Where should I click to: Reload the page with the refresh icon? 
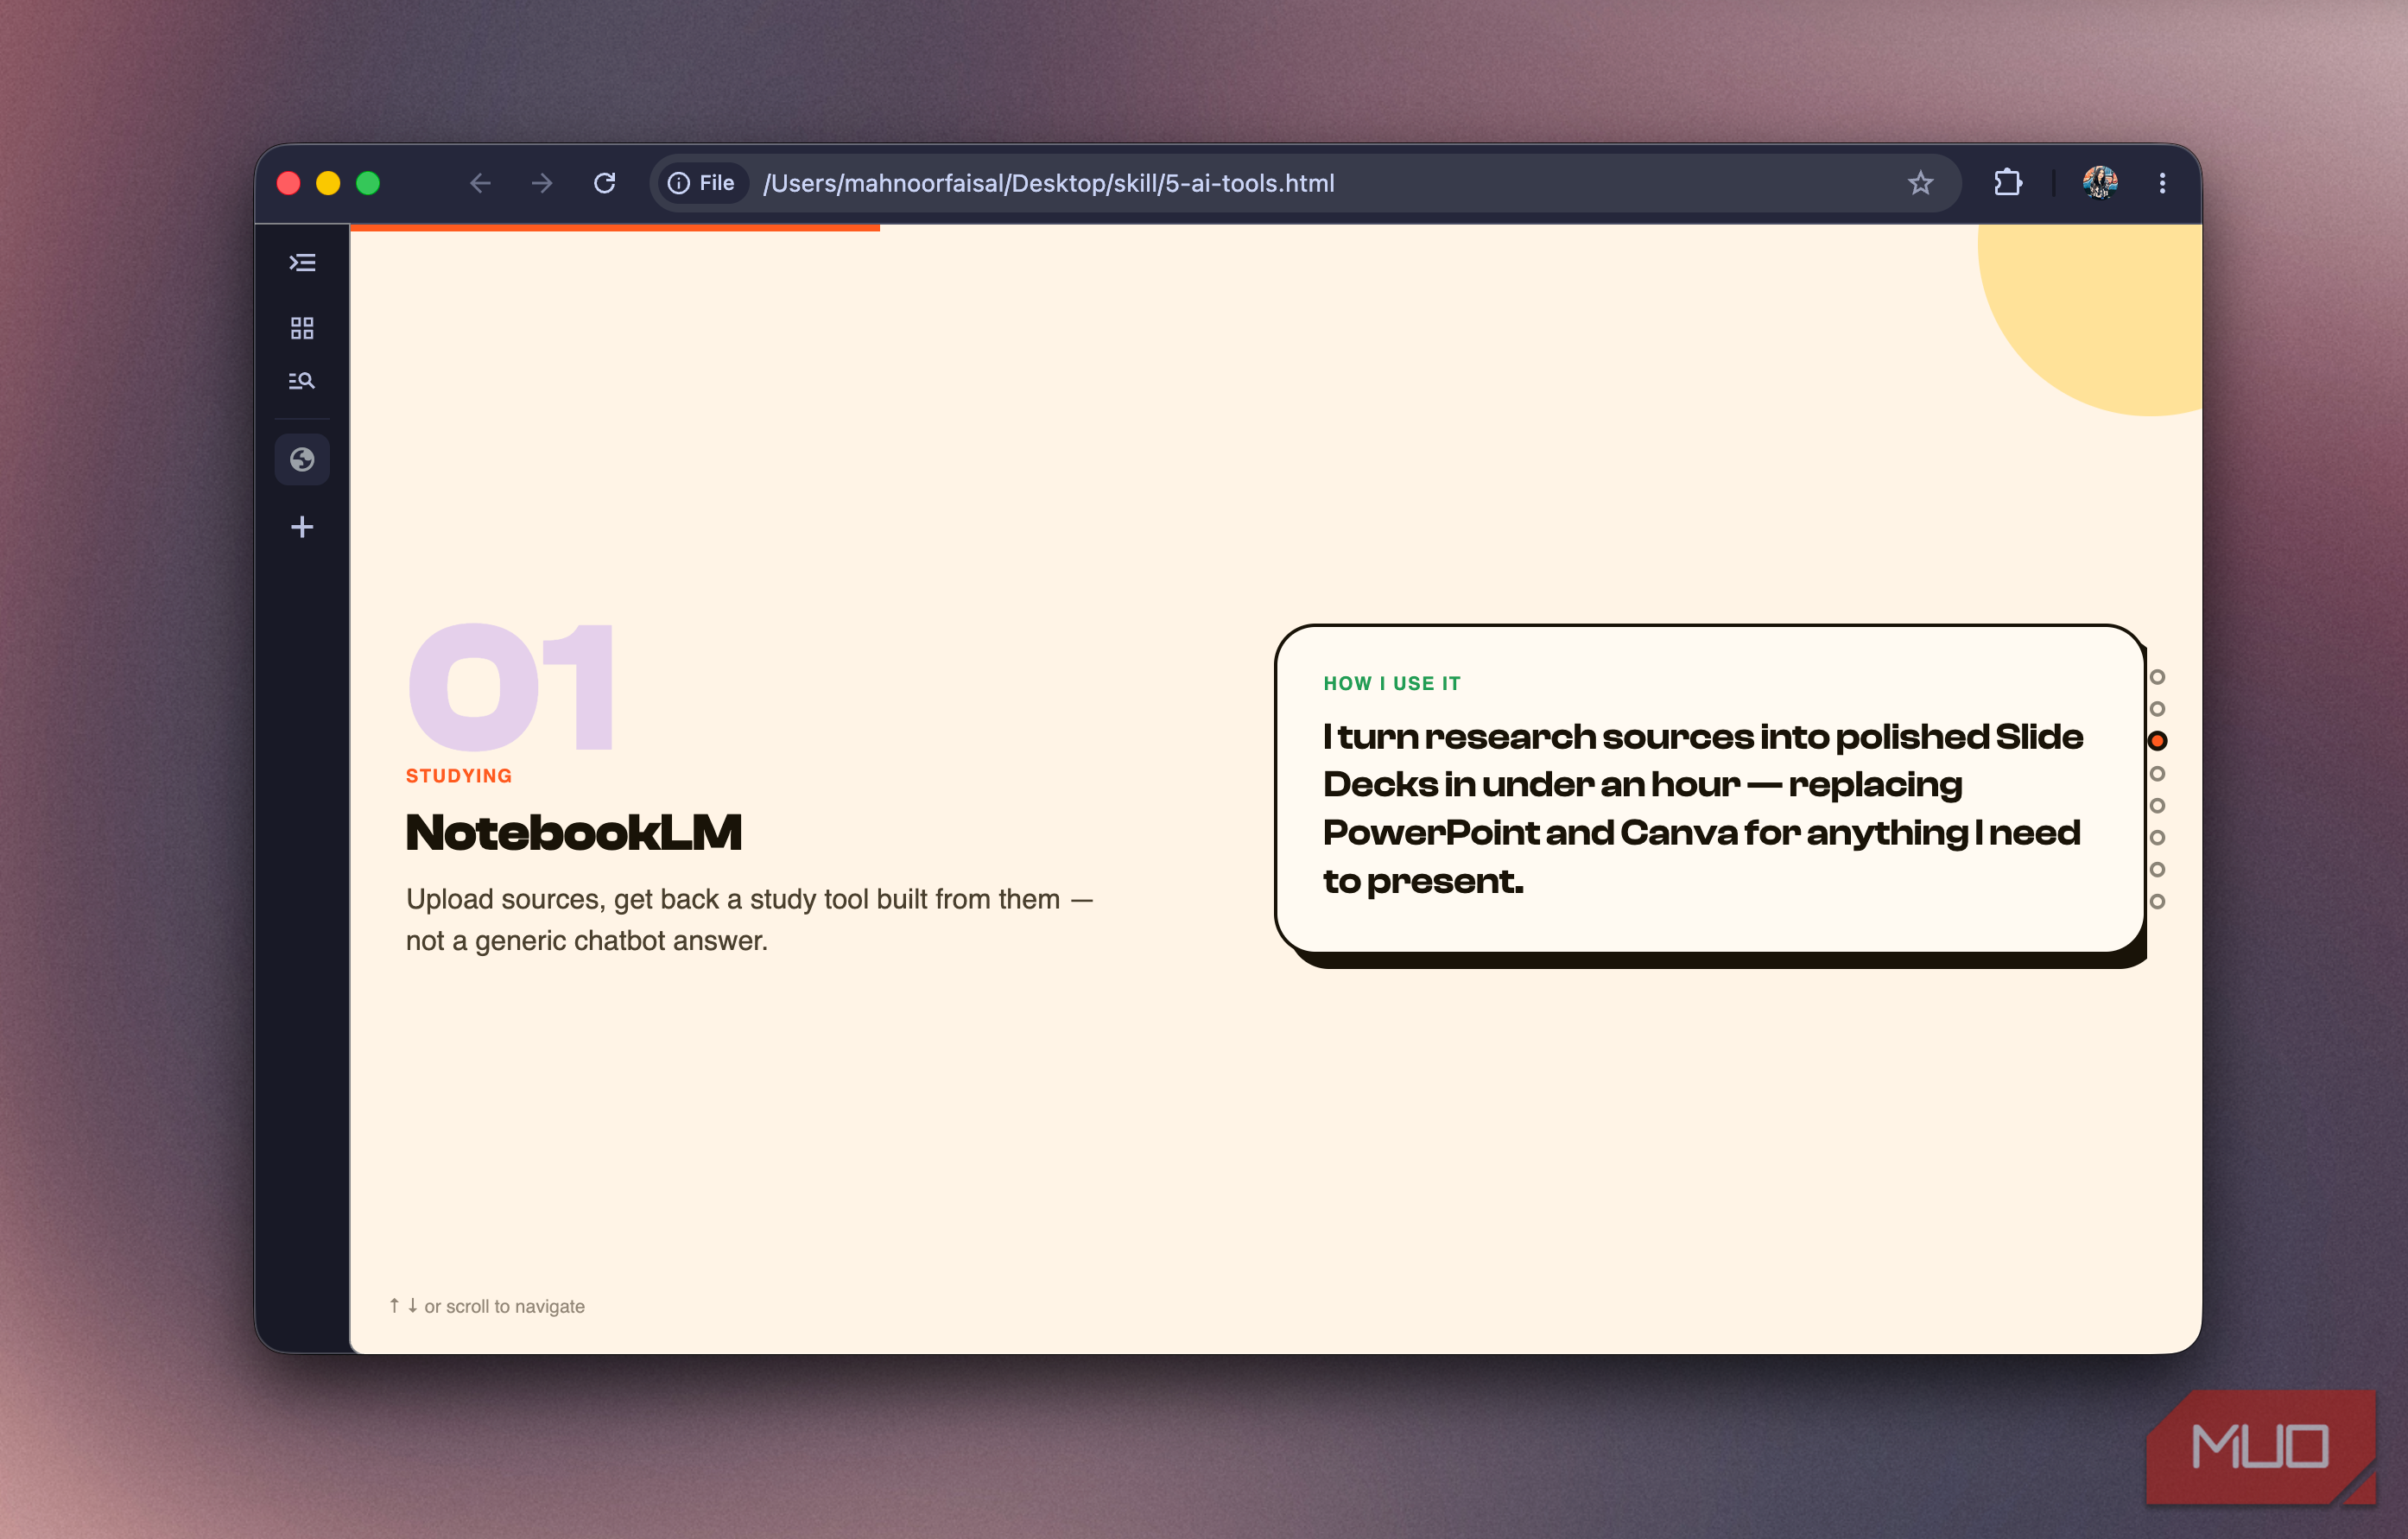click(604, 183)
